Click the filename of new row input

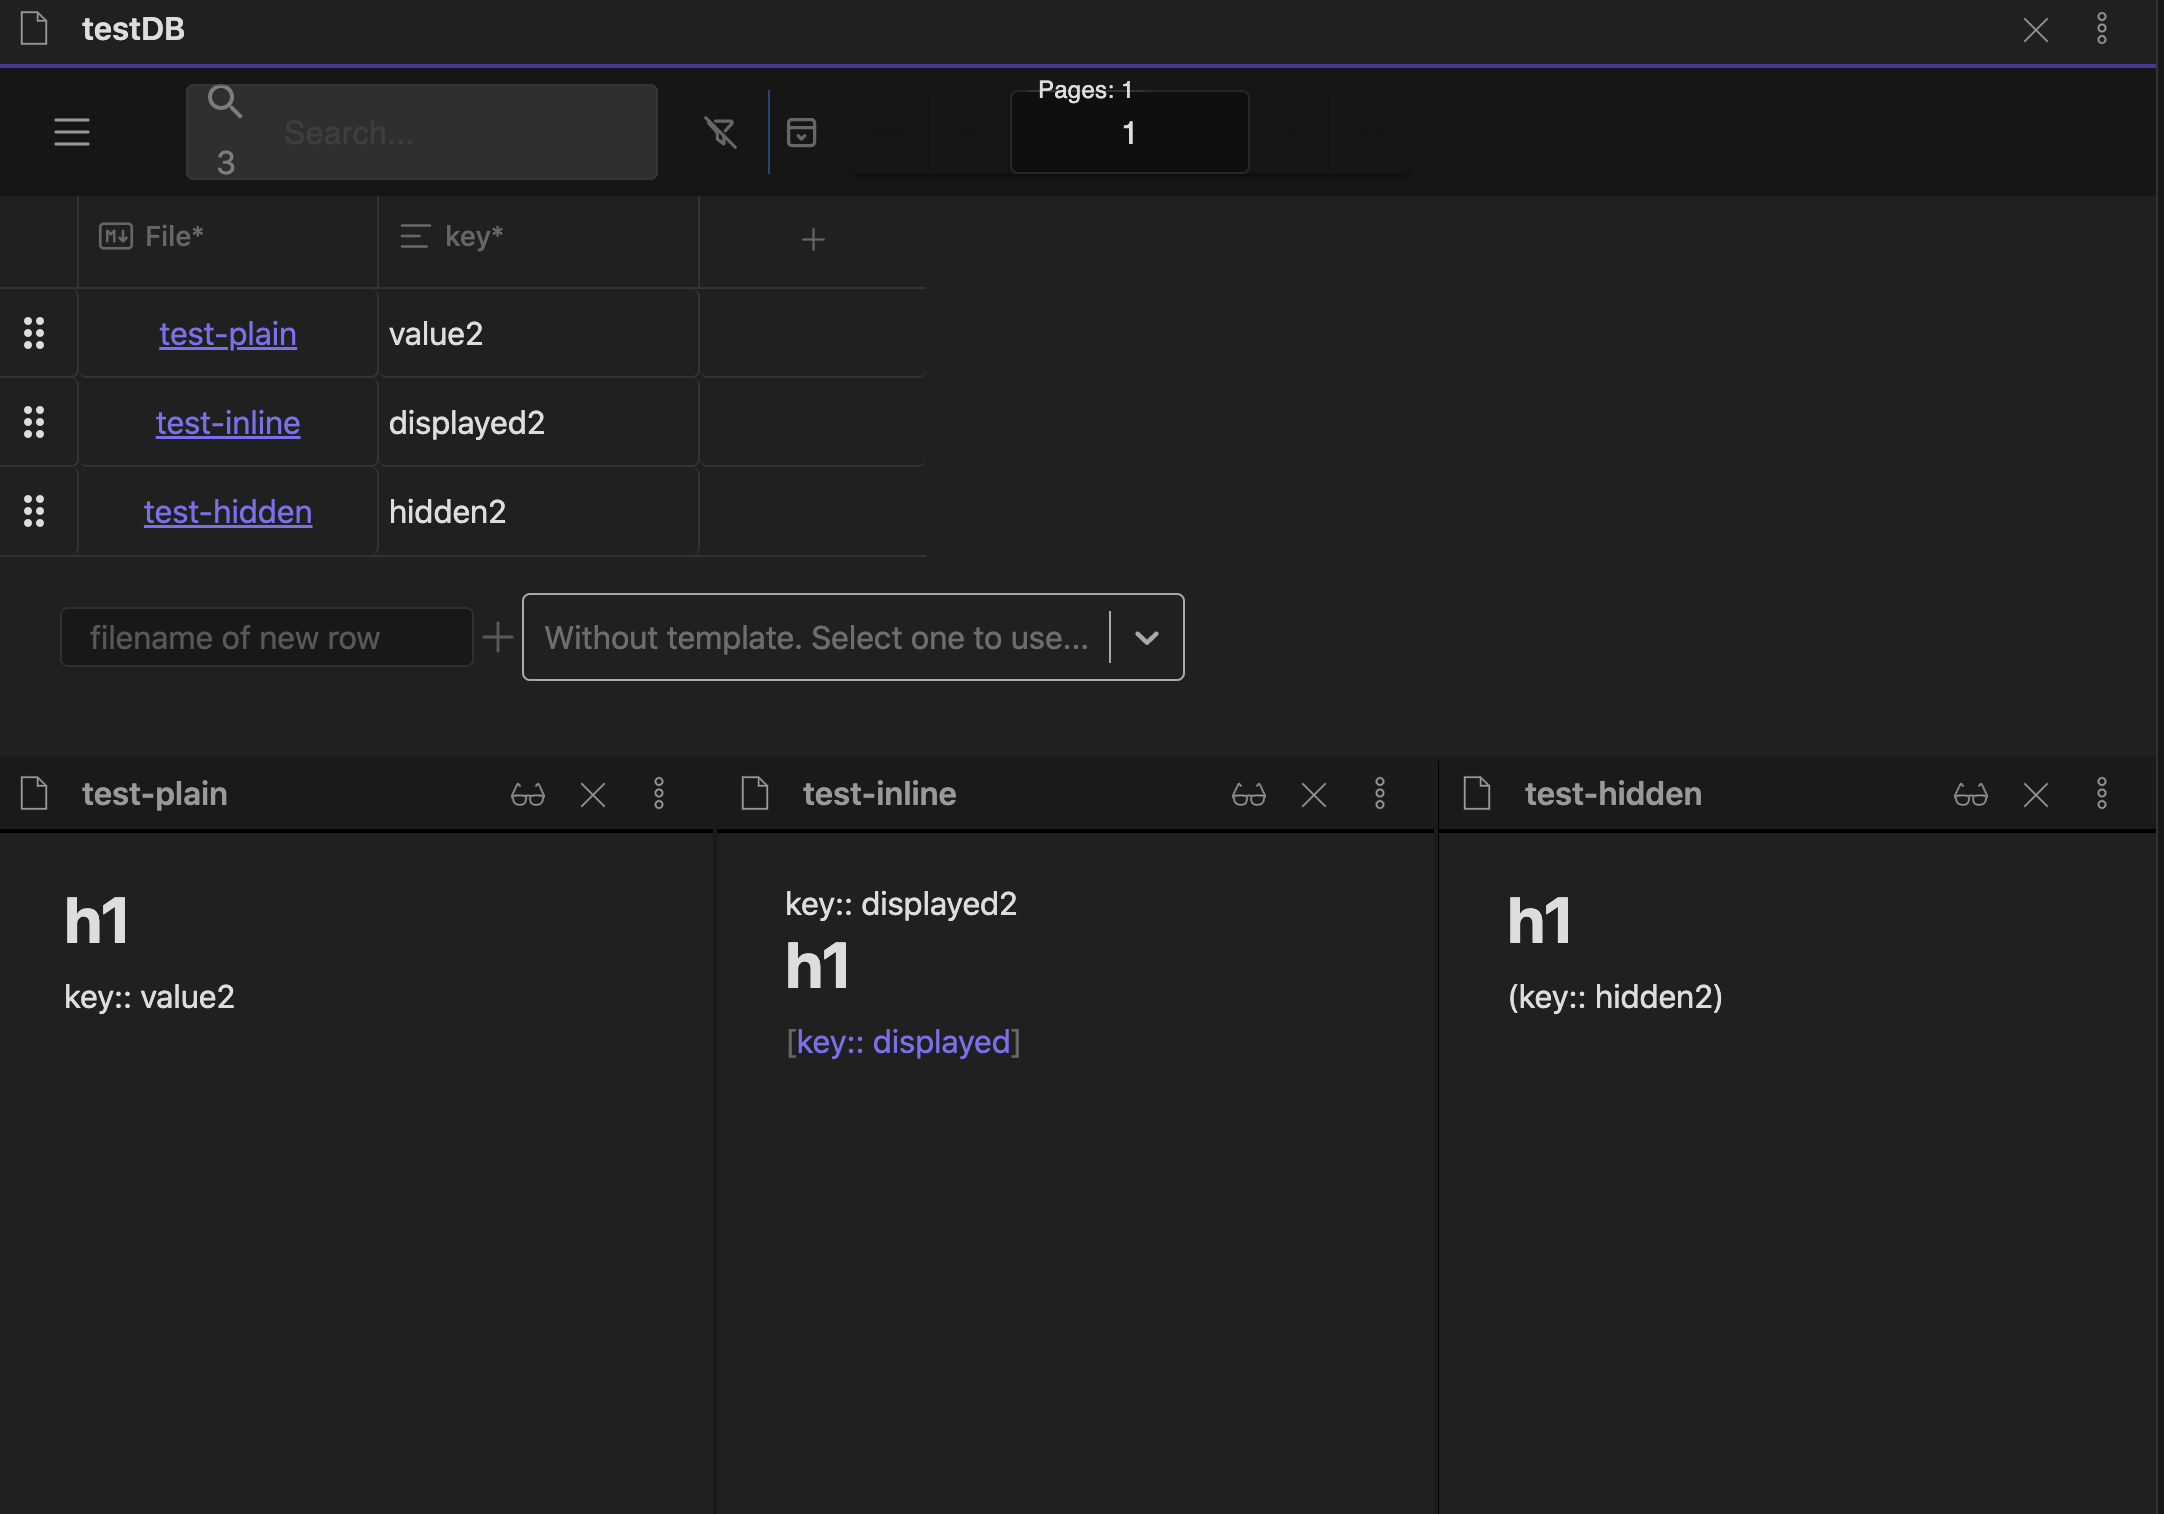click(266, 637)
